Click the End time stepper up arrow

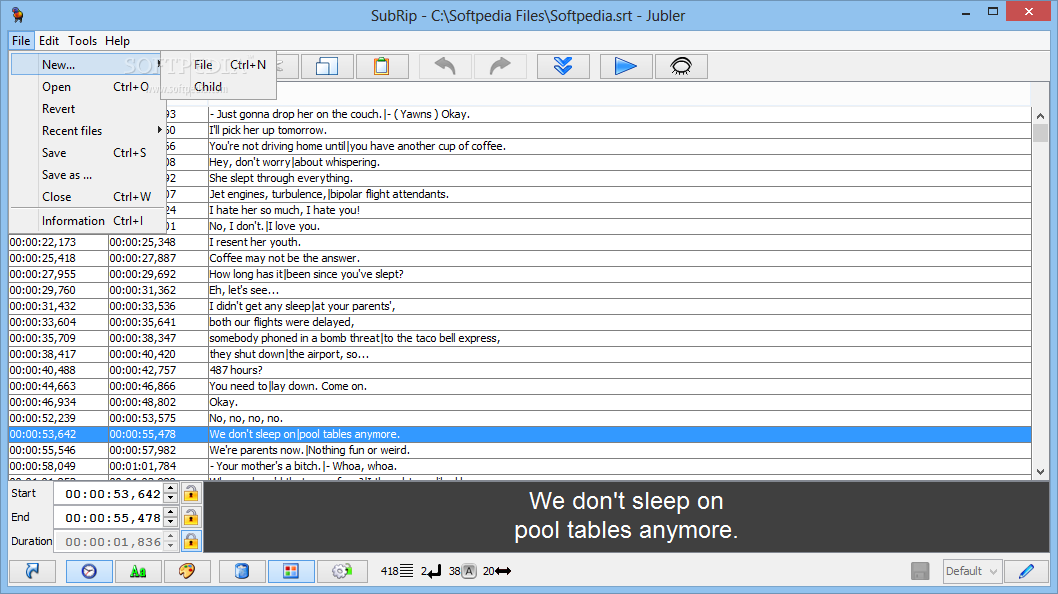[171, 513]
